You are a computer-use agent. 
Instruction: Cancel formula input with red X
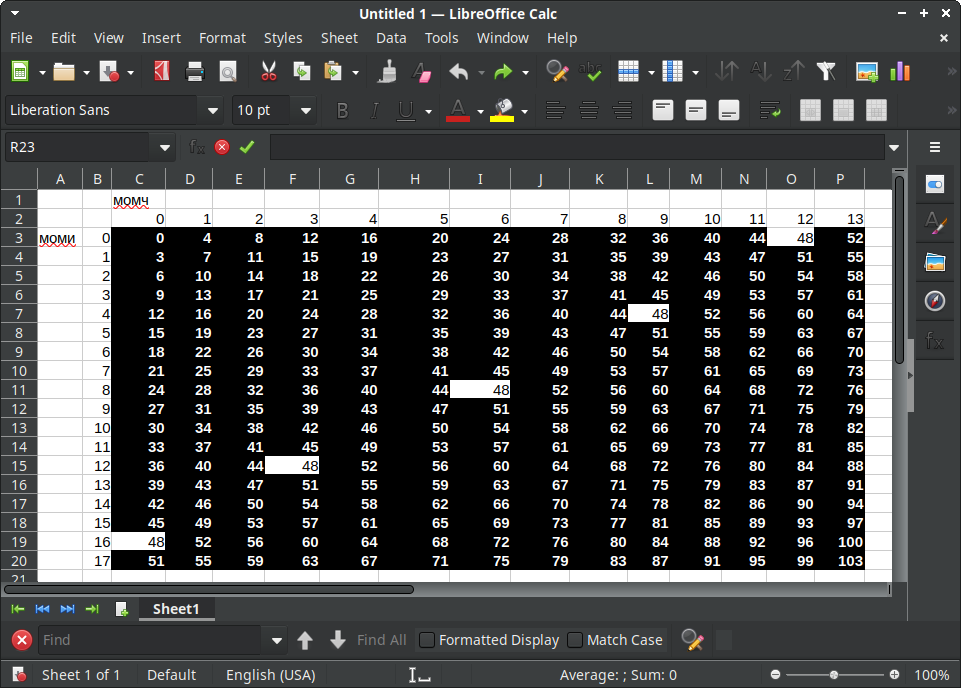[222, 147]
